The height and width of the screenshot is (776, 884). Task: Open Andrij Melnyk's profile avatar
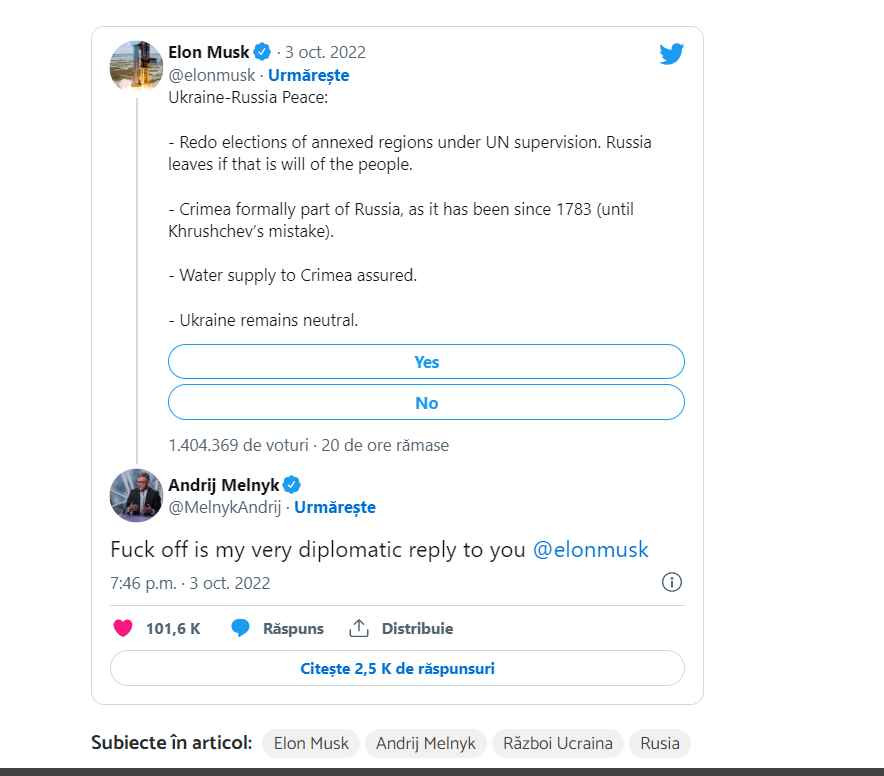(136, 494)
